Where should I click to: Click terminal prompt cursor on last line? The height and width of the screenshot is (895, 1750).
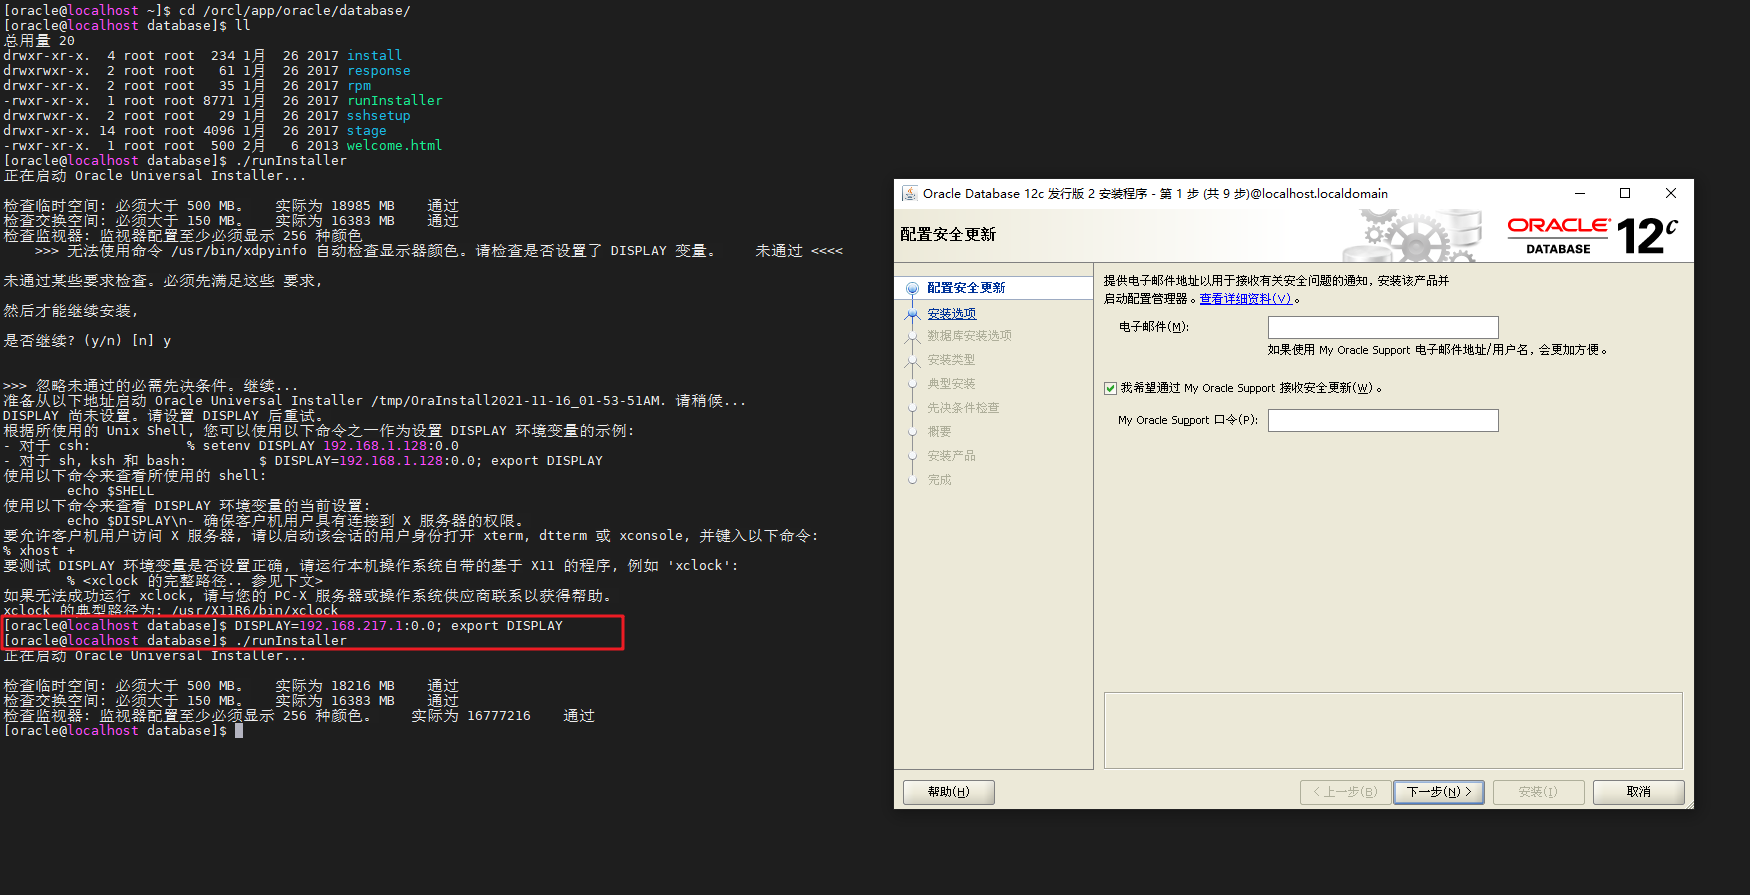click(239, 731)
